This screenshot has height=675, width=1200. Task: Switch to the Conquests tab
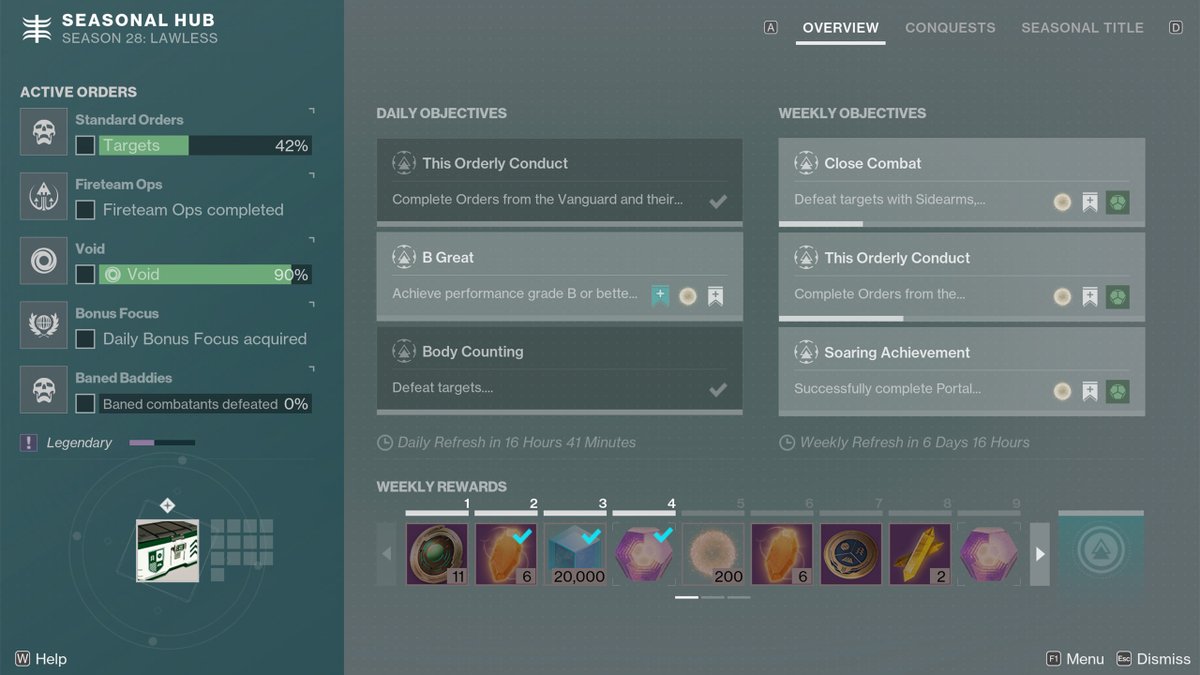[x=950, y=28]
